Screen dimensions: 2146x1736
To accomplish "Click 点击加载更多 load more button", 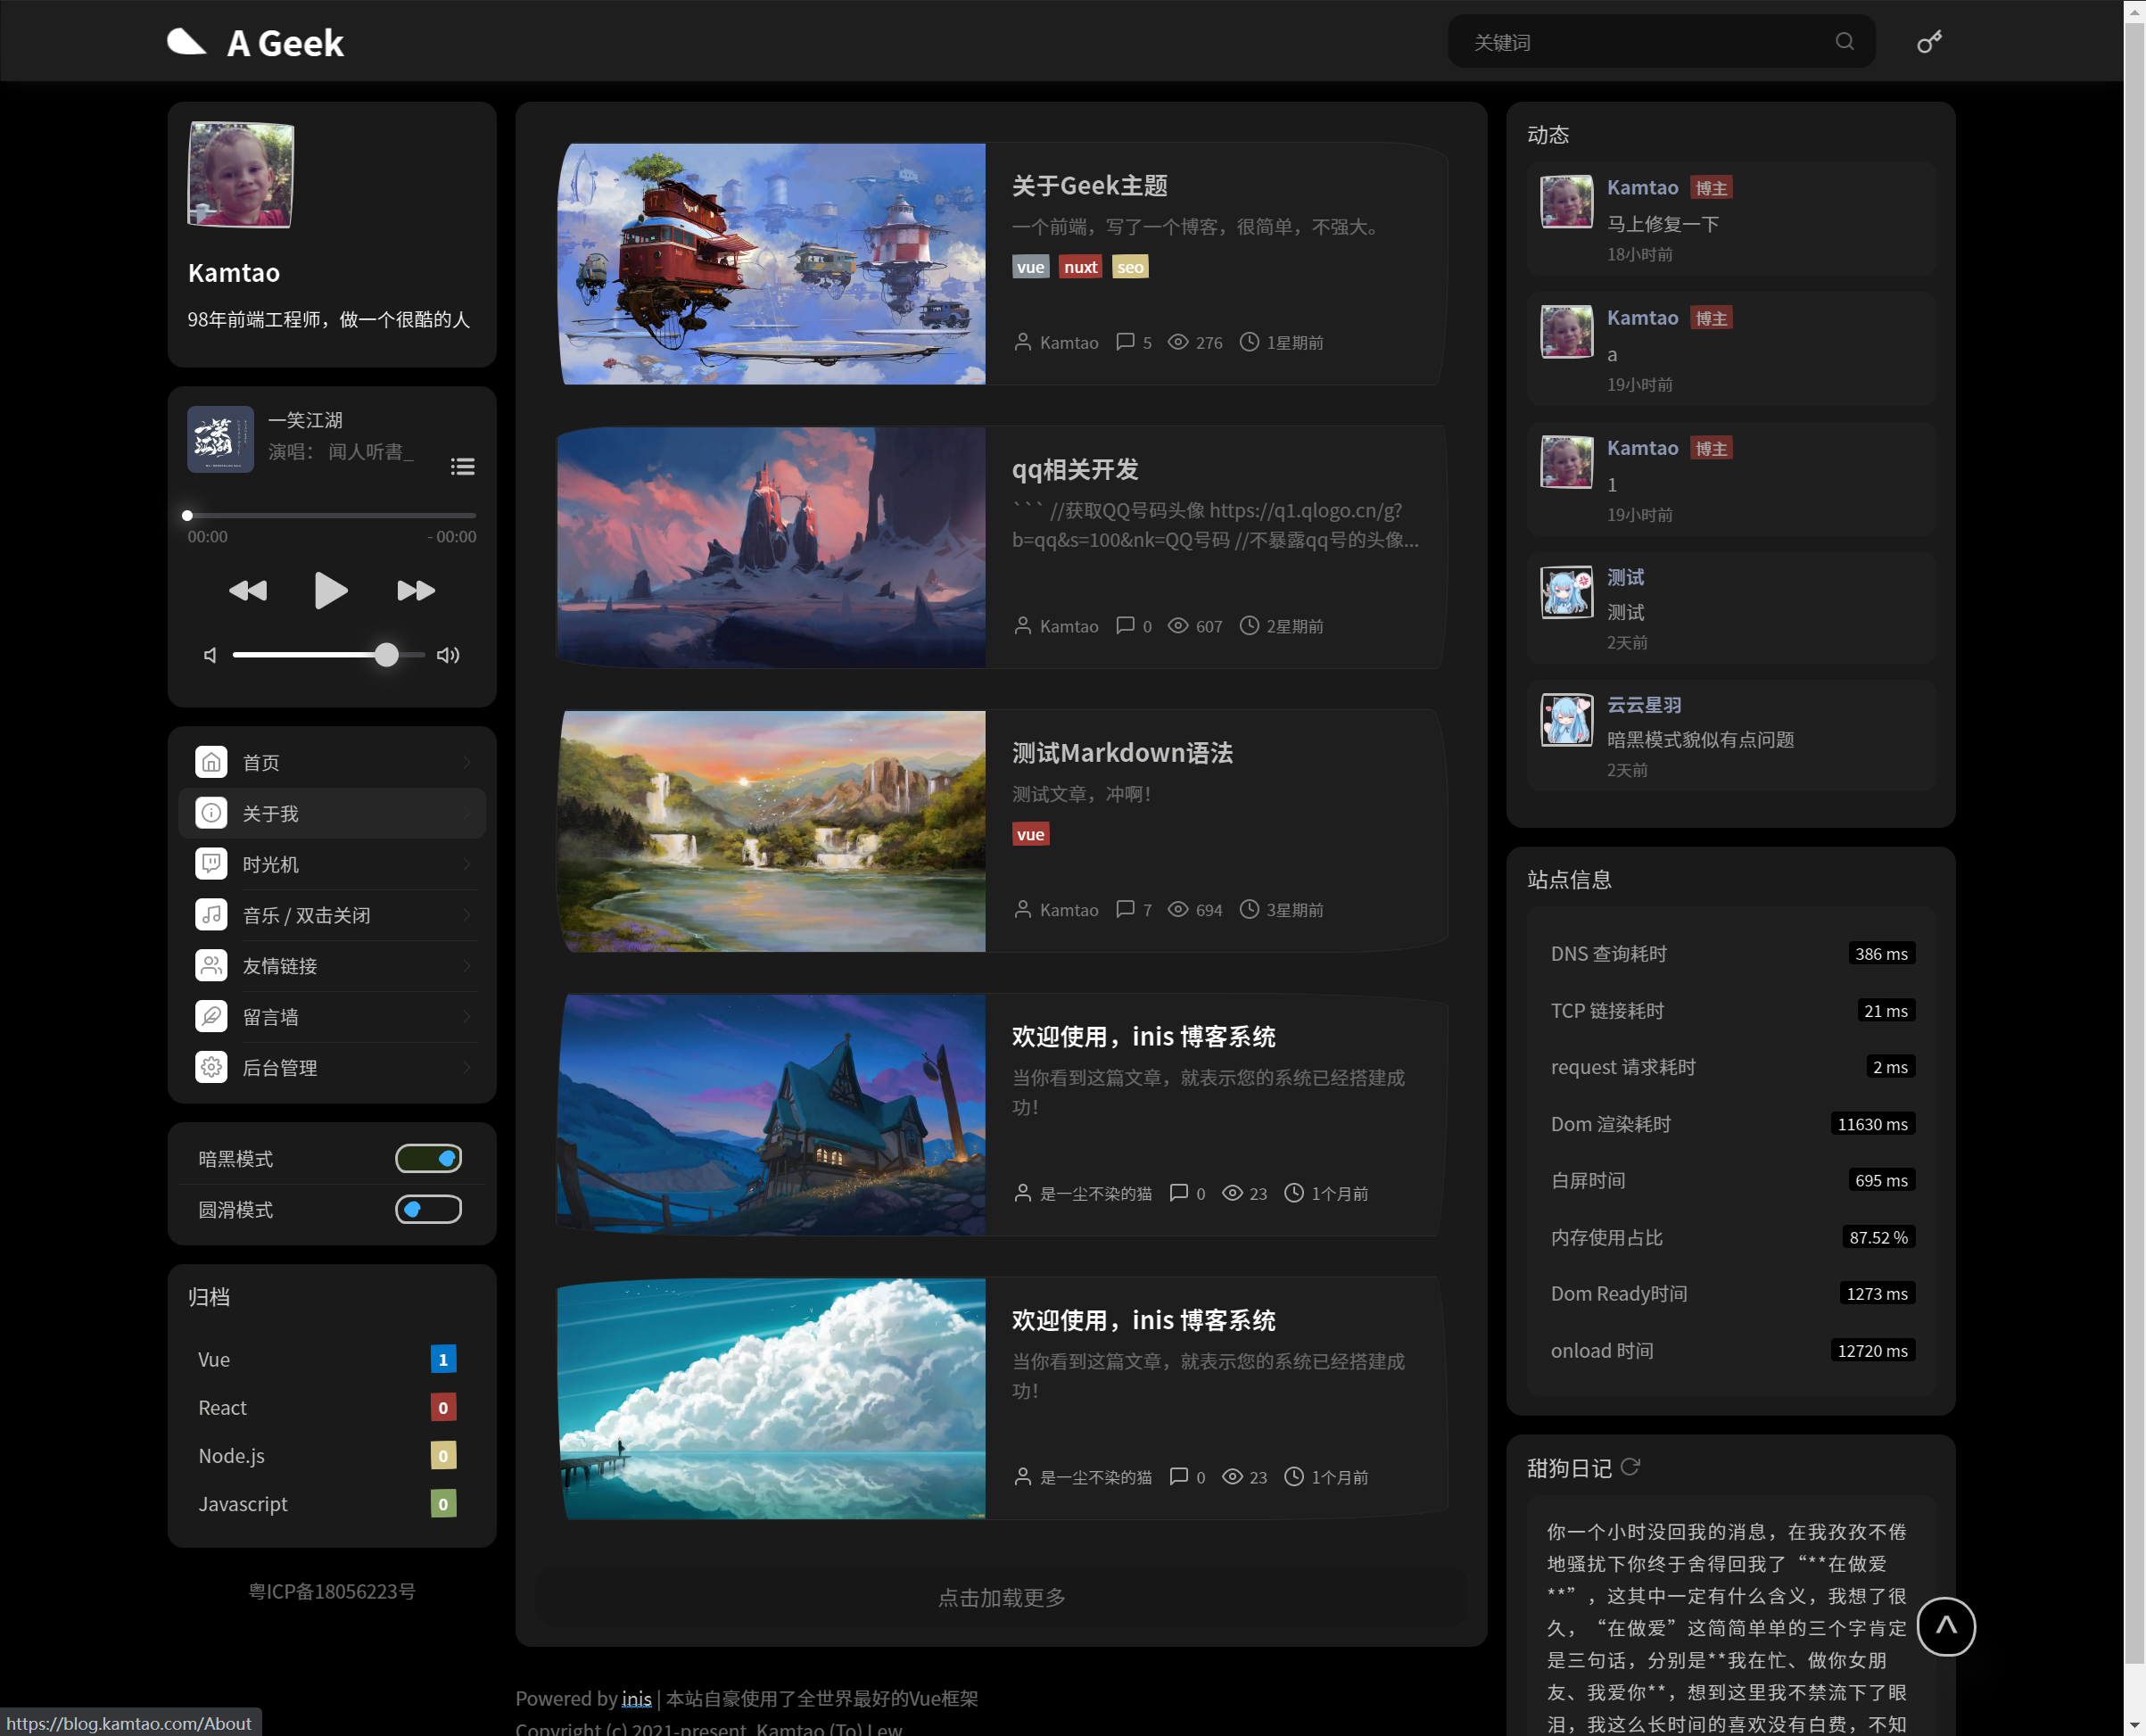I will [x=1001, y=1597].
